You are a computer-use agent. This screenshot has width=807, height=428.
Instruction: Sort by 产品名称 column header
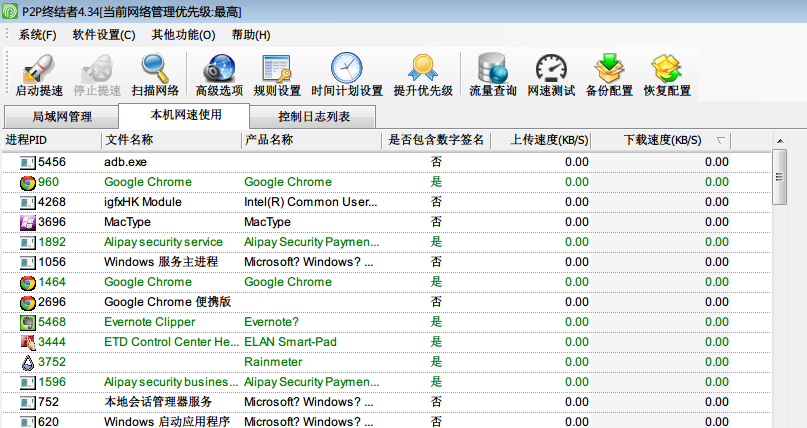[311, 140]
